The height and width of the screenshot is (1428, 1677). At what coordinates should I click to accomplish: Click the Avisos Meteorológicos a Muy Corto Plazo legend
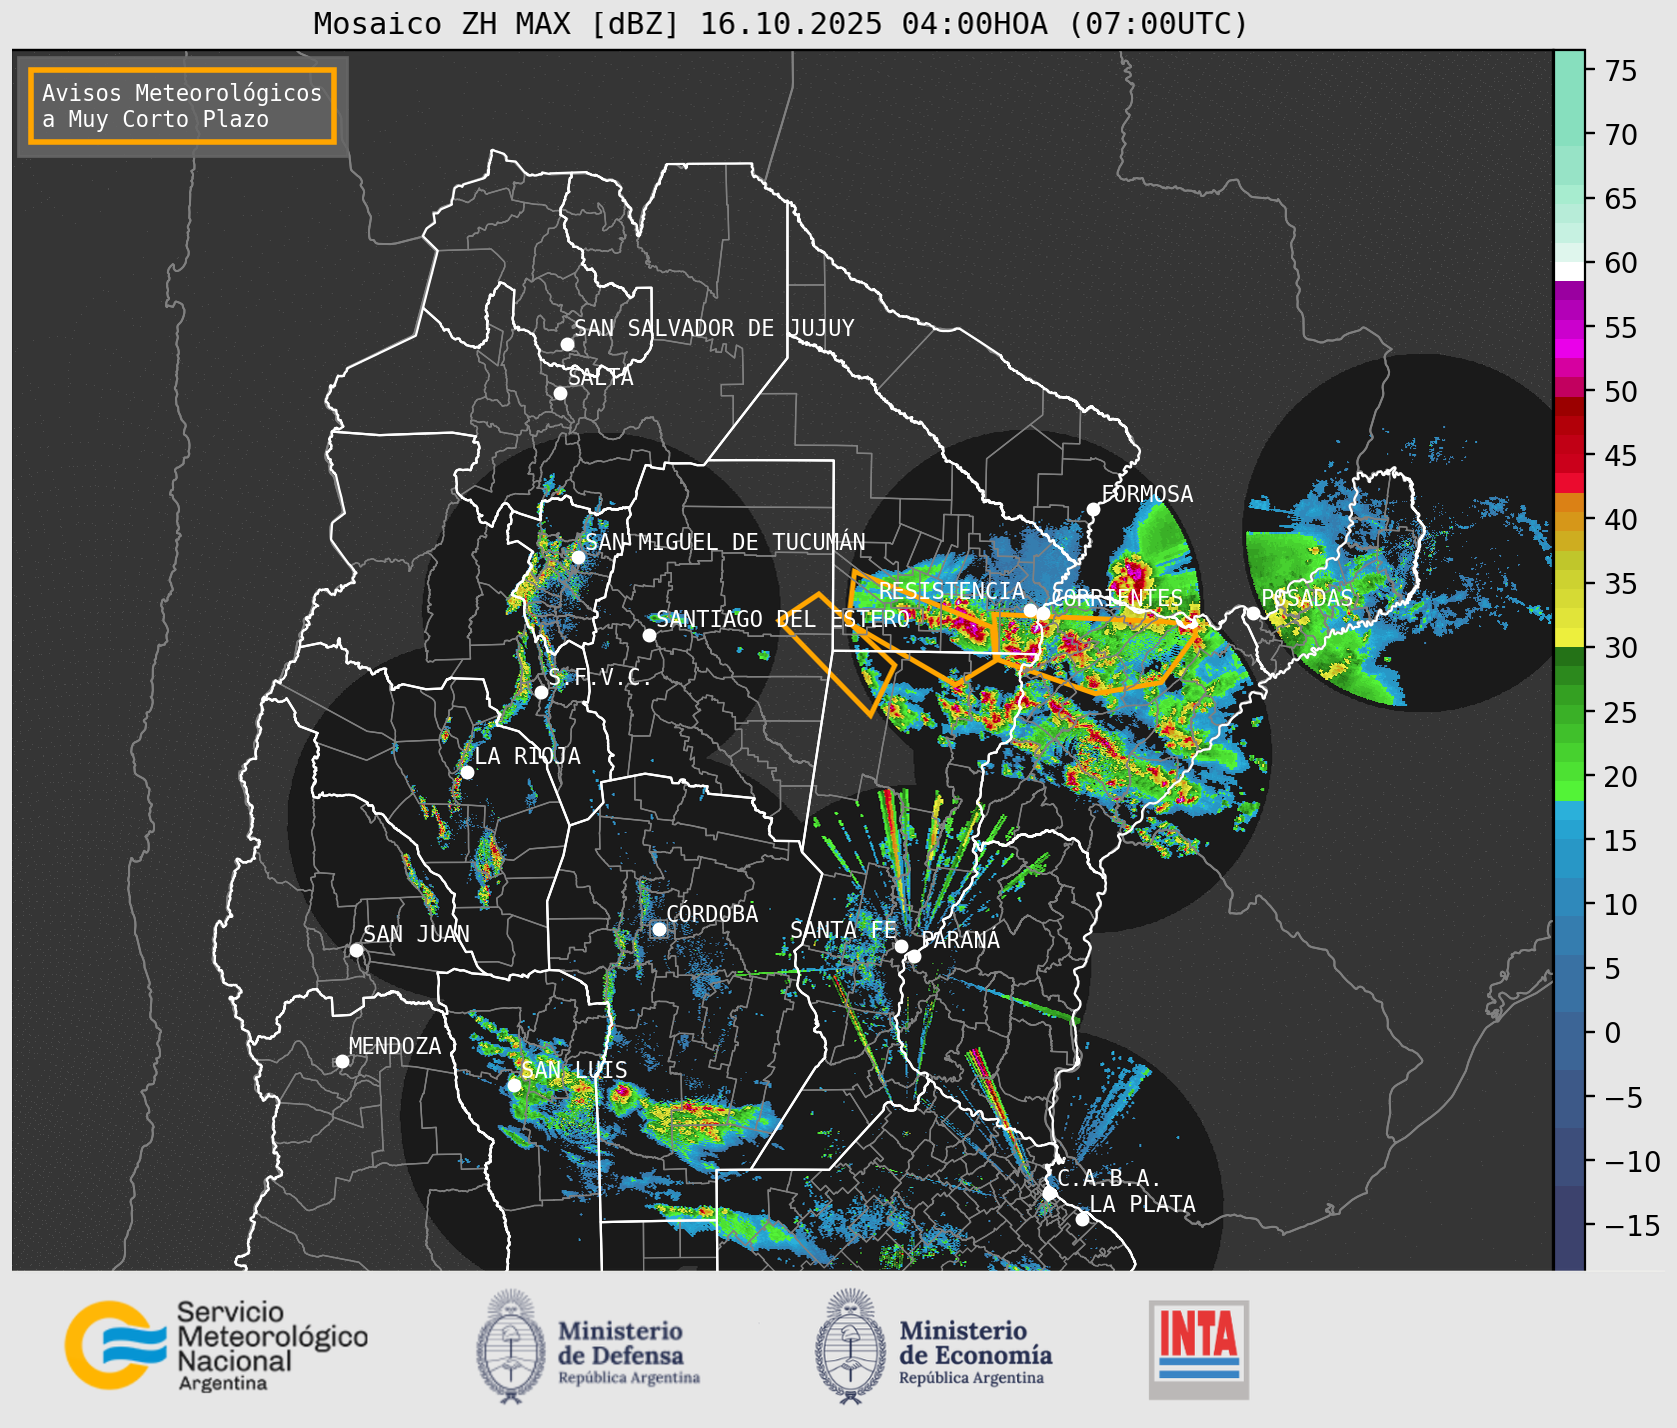click(182, 106)
